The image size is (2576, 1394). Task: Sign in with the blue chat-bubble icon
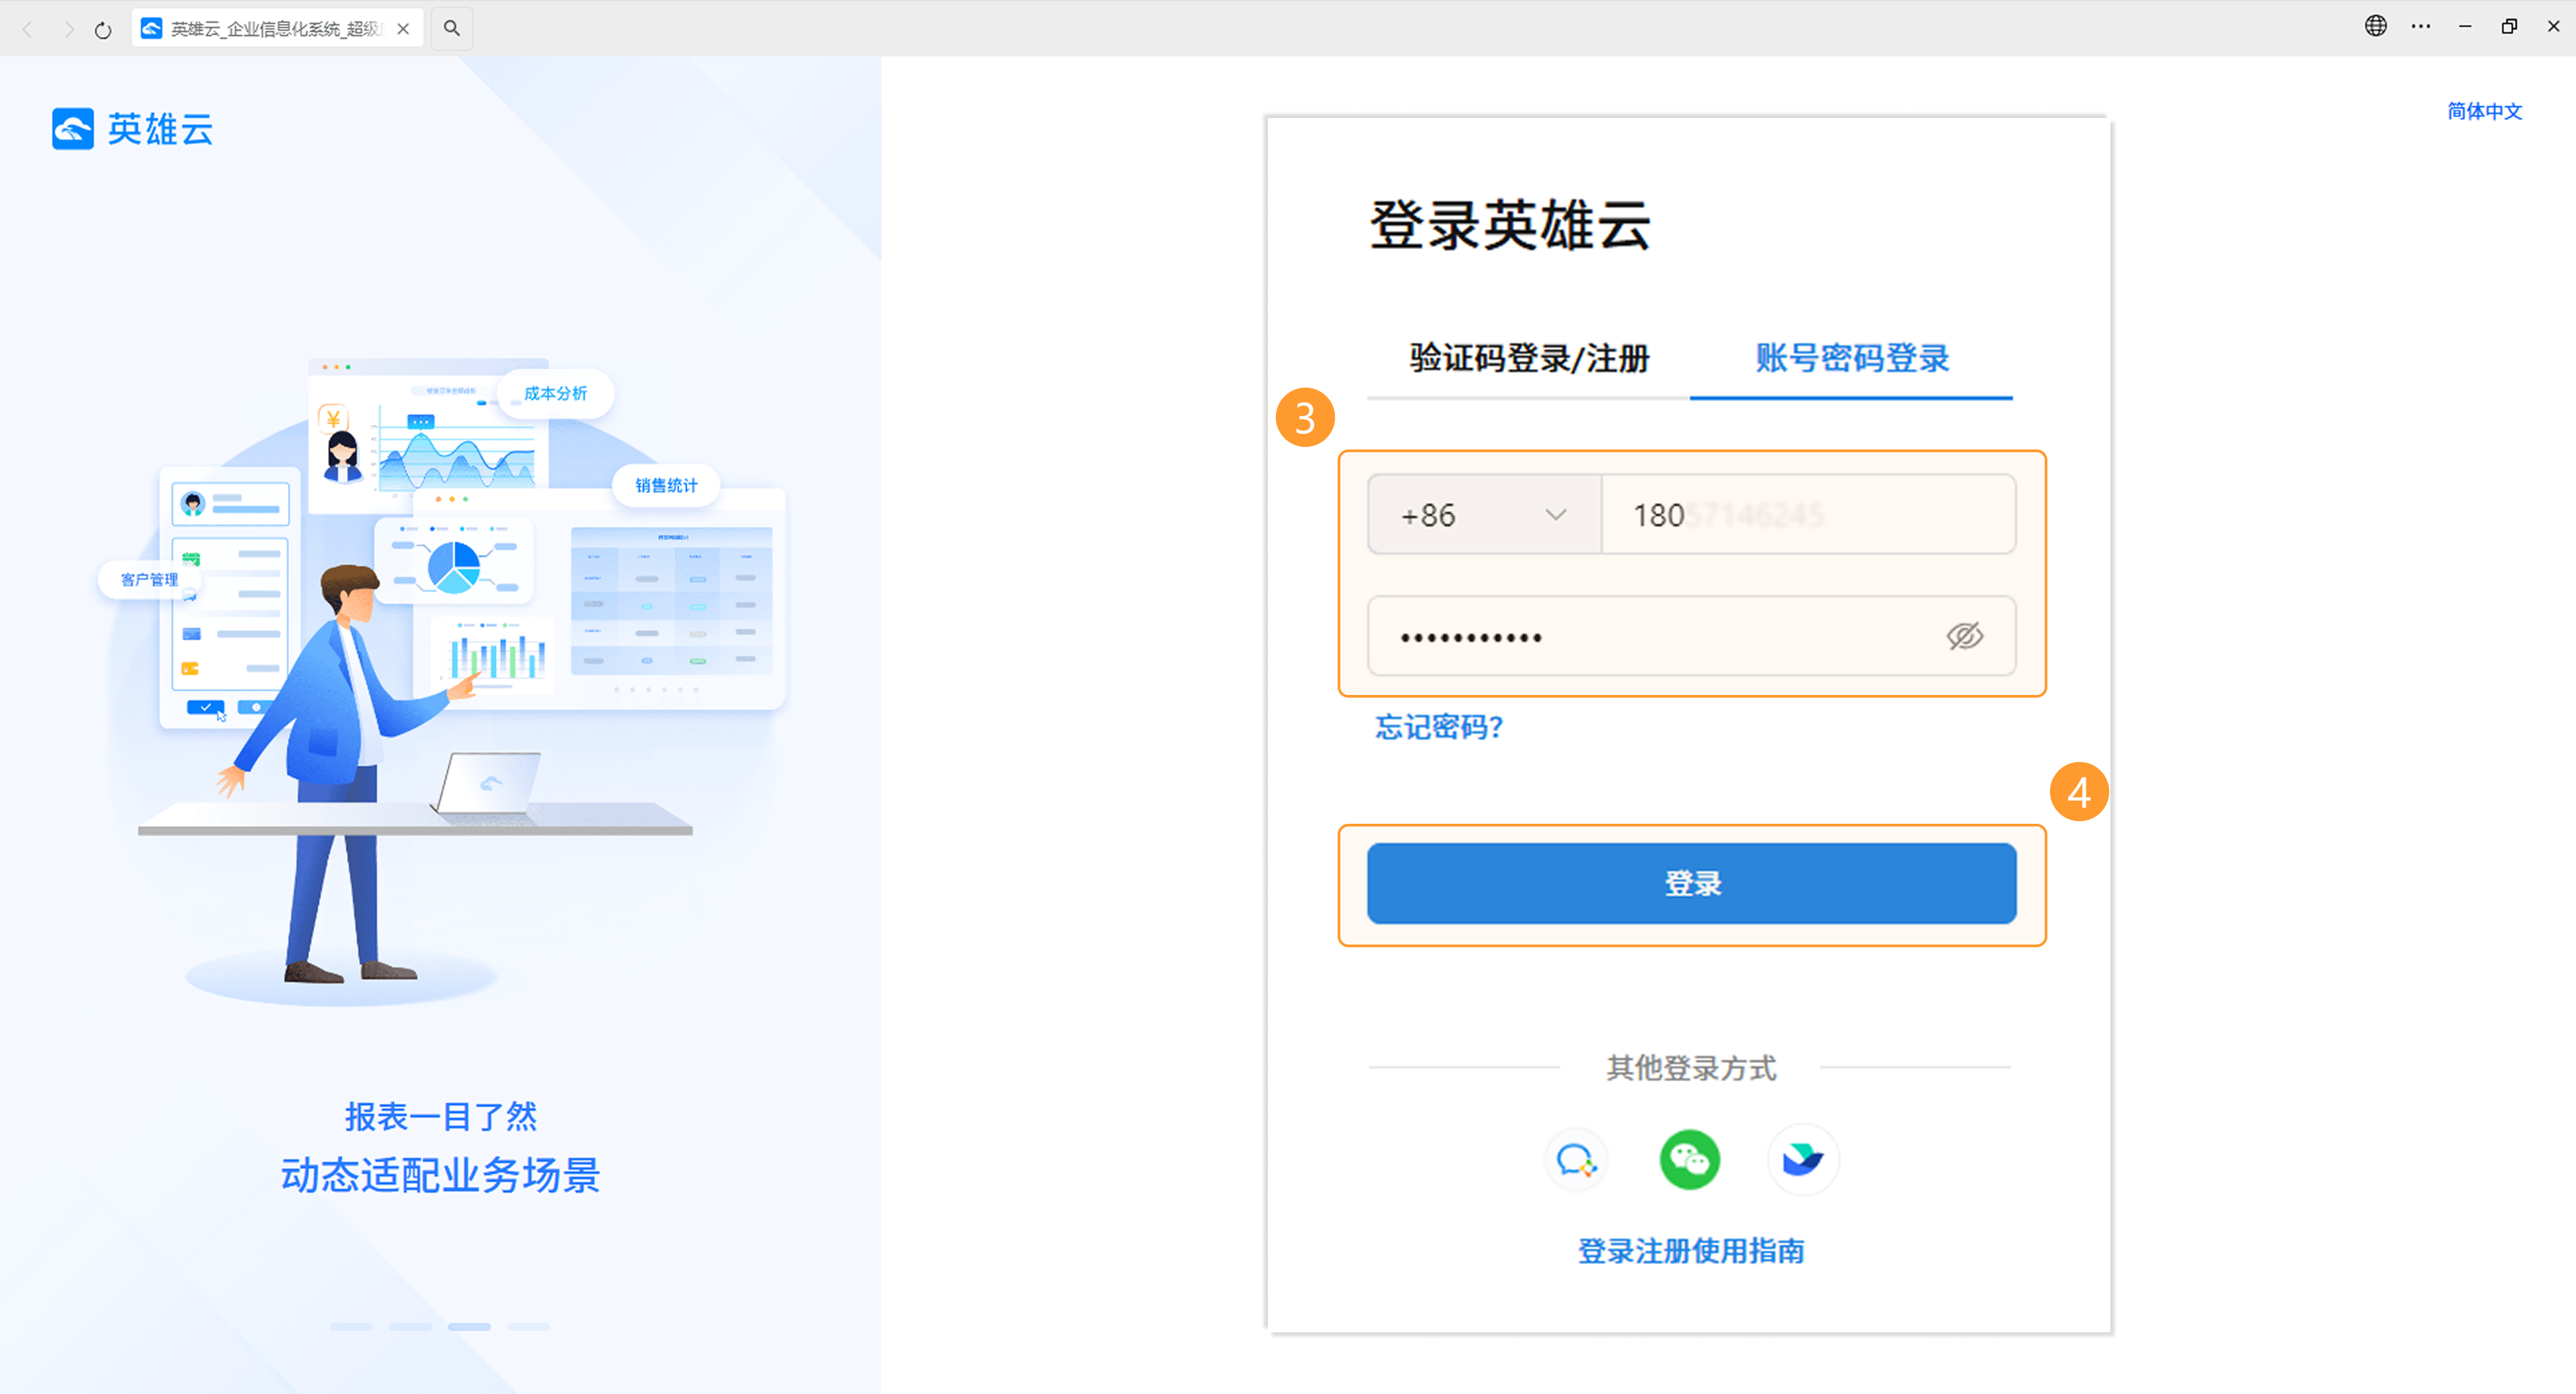pyautogui.click(x=1576, y=1160)
